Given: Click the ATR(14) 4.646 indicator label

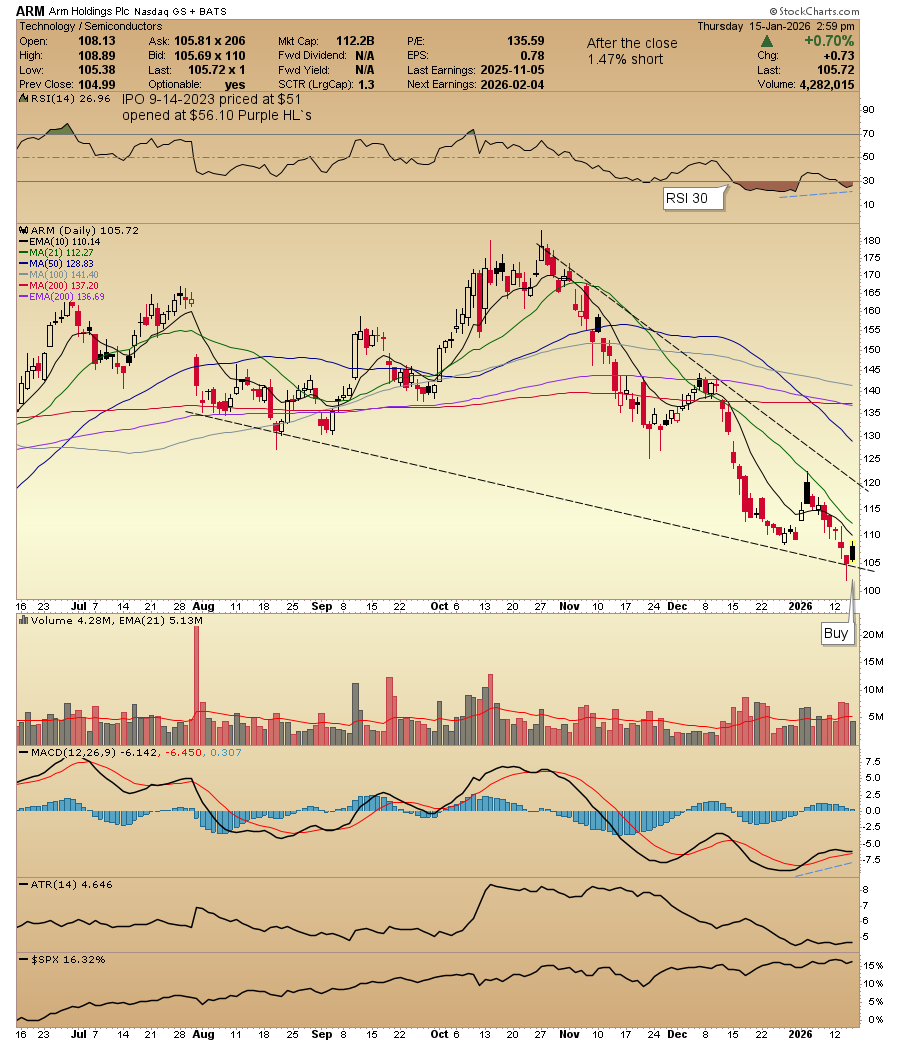Looking at the screenshot, I should click(65, 885).
